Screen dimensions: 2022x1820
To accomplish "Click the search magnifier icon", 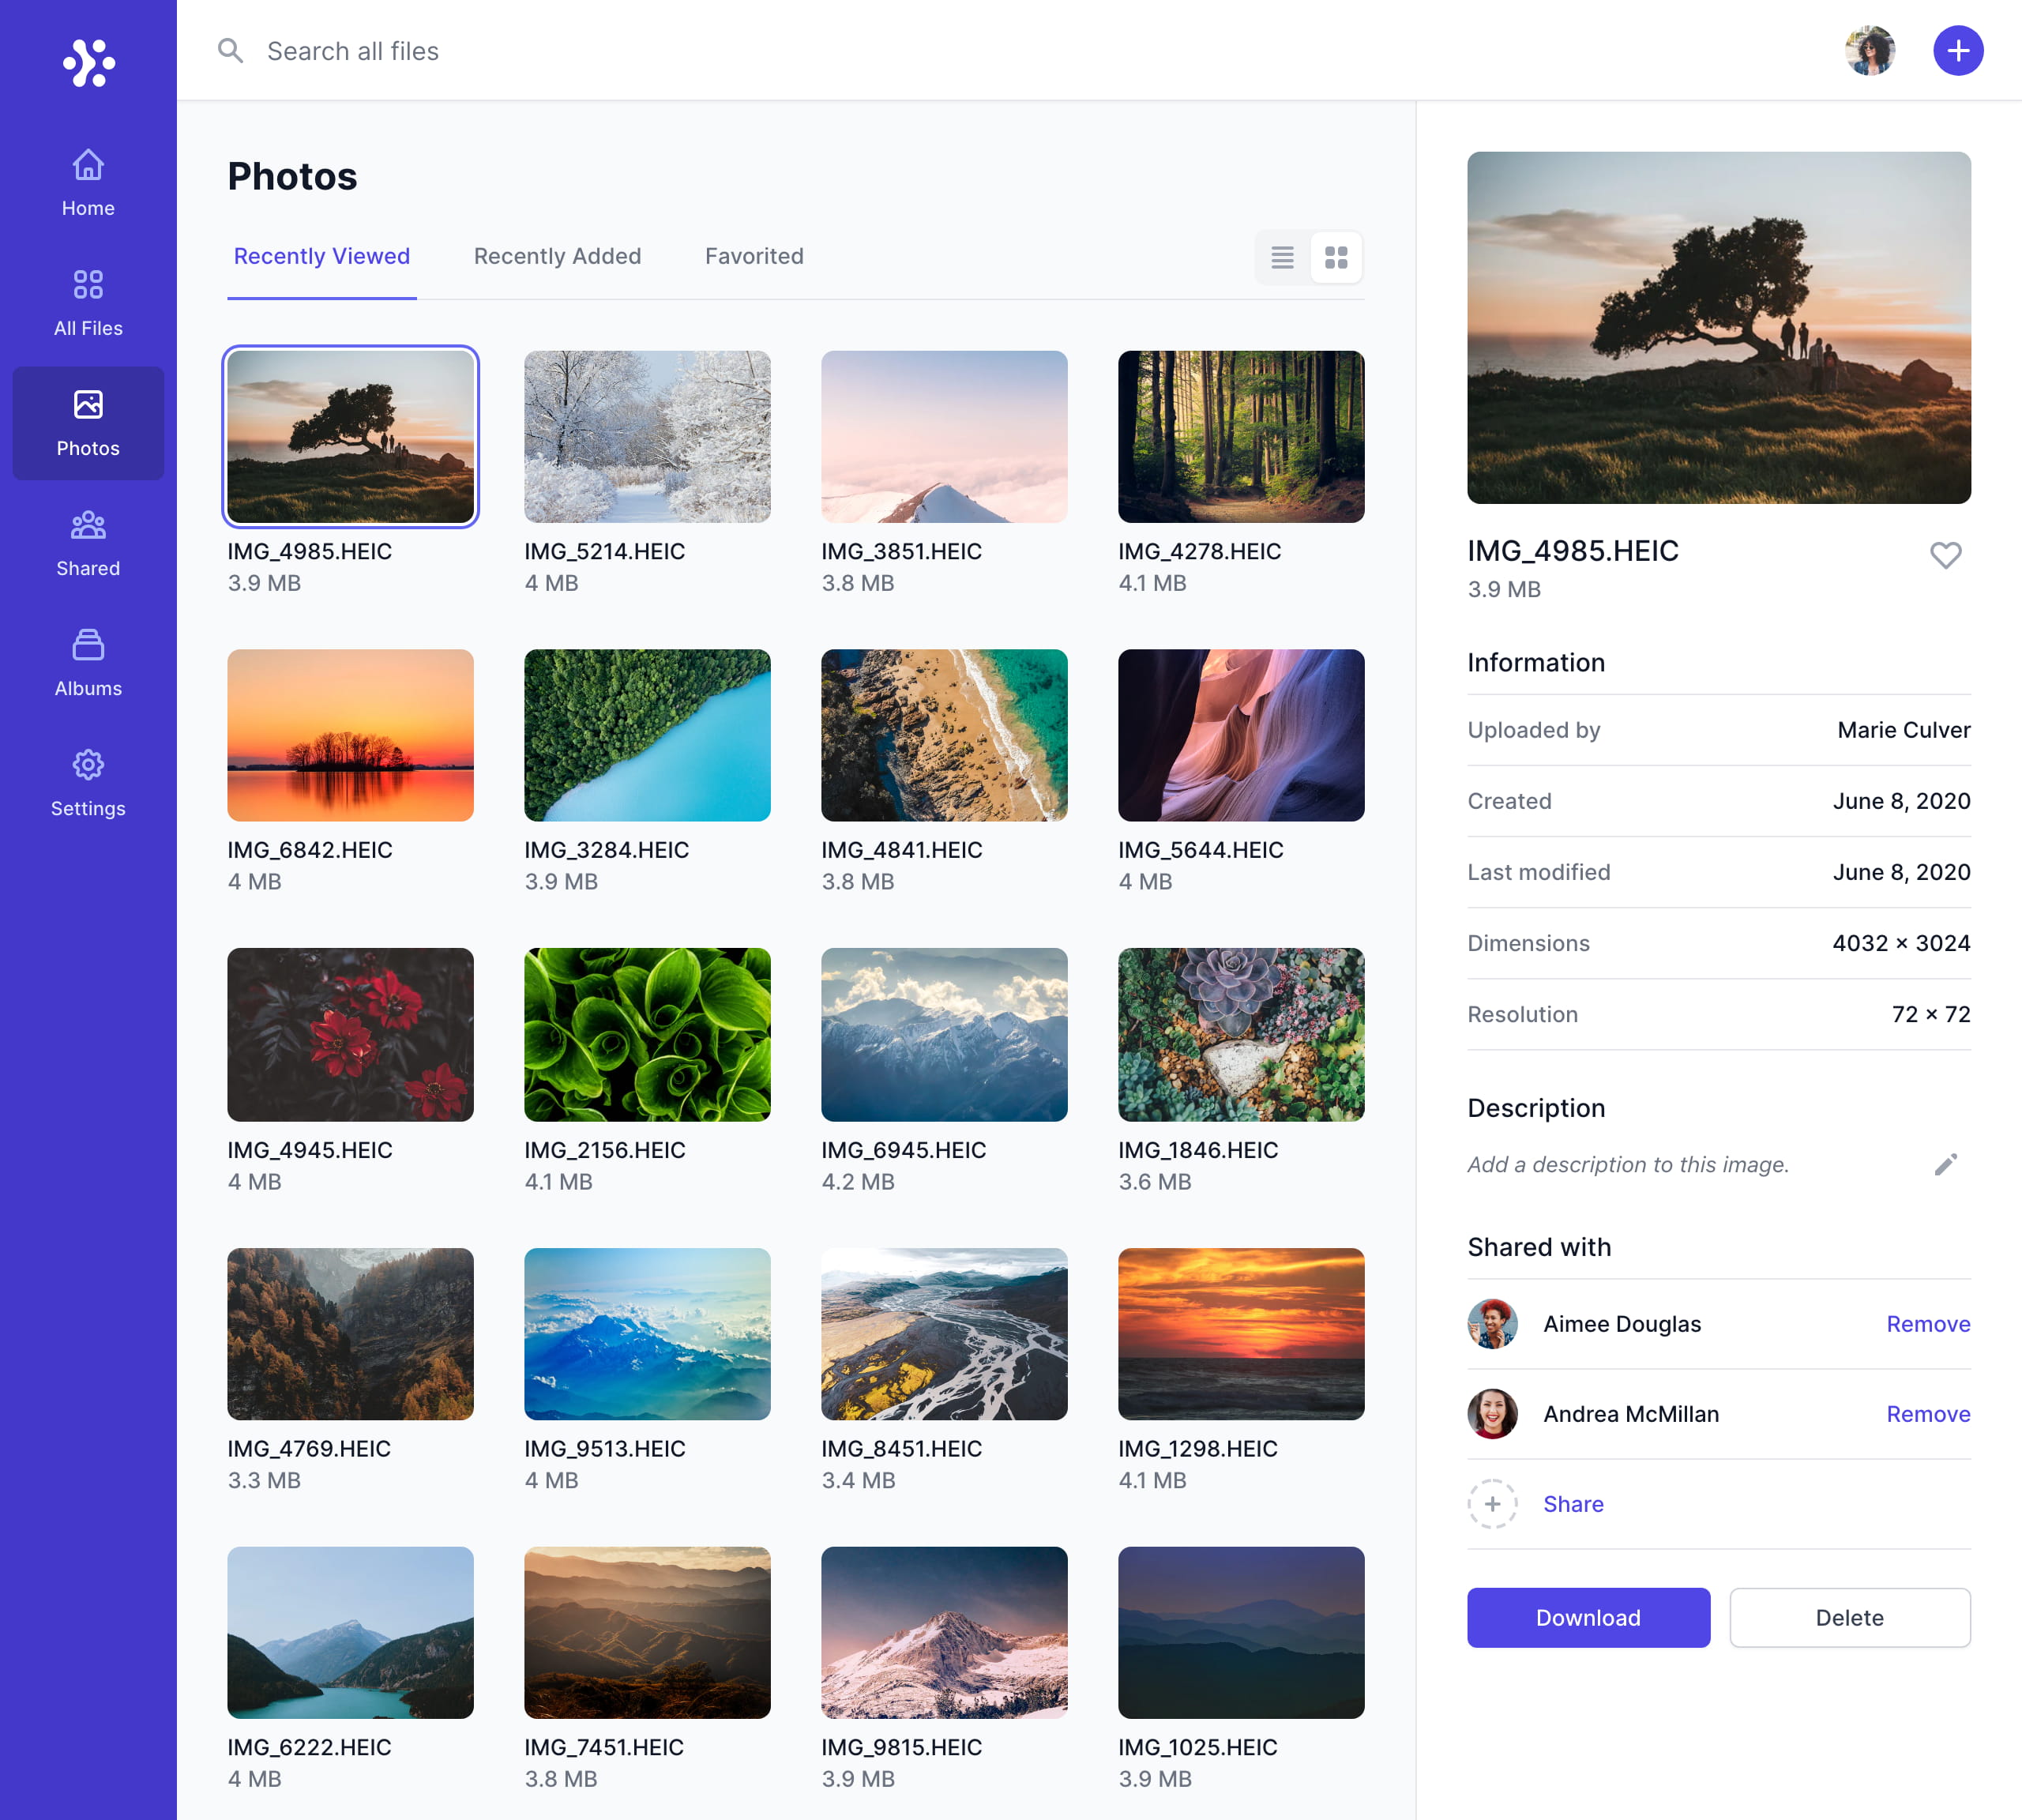I will click(x=231, y=51).
